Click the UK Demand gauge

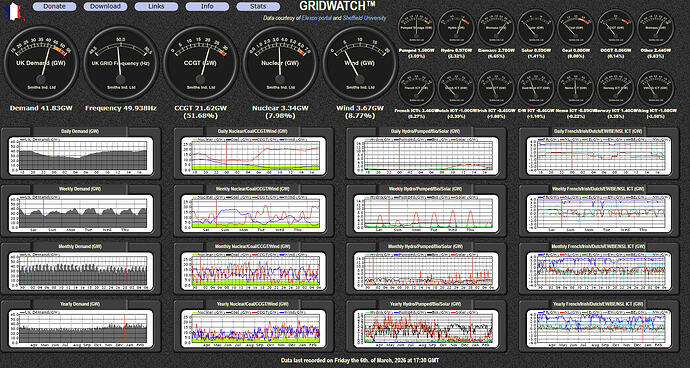pyautogui.click(x=41, y=63)
